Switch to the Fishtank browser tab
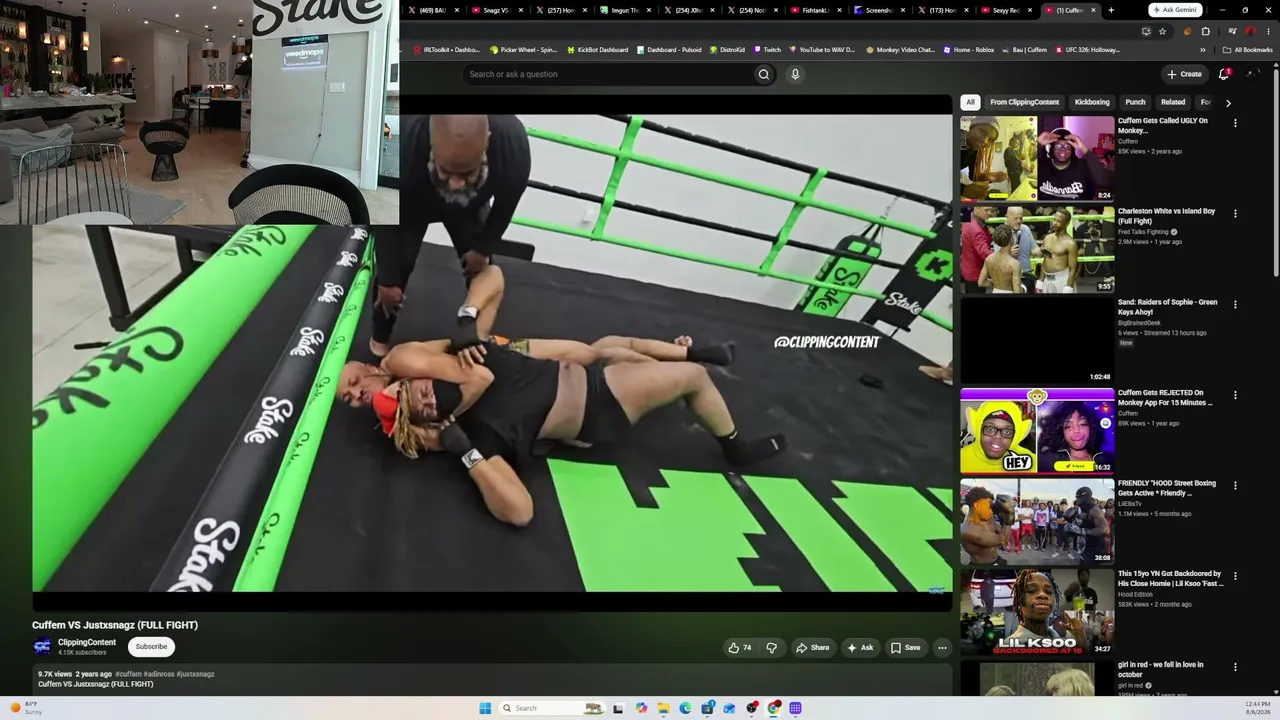The image size is (1280, 720). 817,10
